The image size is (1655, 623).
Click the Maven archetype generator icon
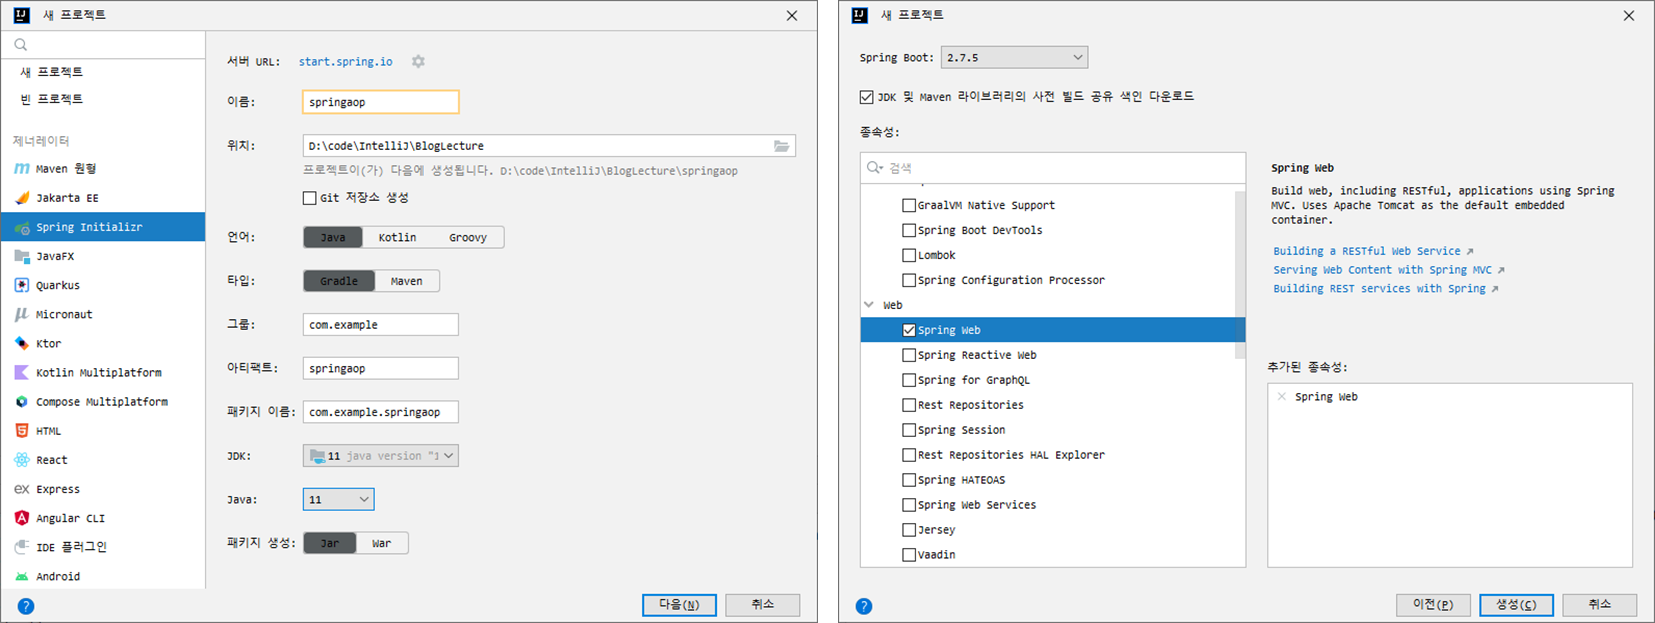(22, 169)
